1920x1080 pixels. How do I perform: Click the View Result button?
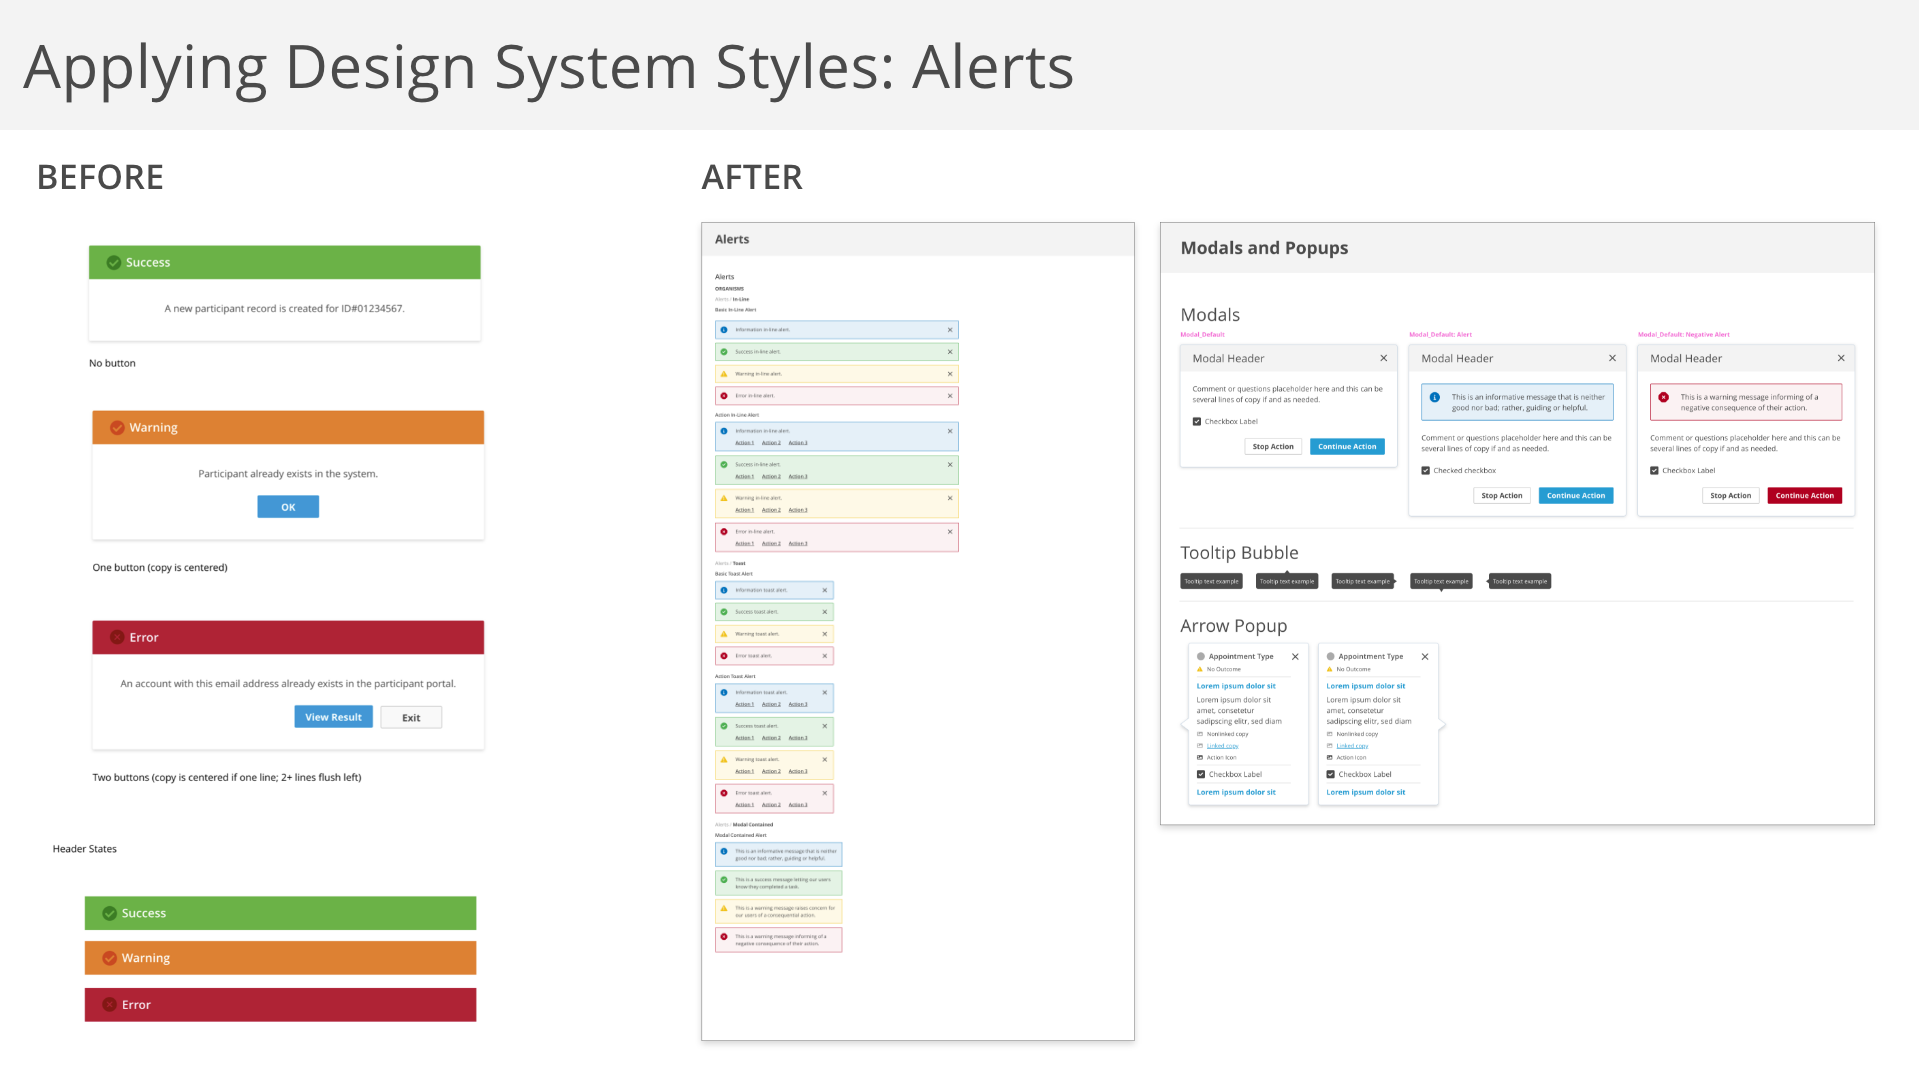(333, 717)
